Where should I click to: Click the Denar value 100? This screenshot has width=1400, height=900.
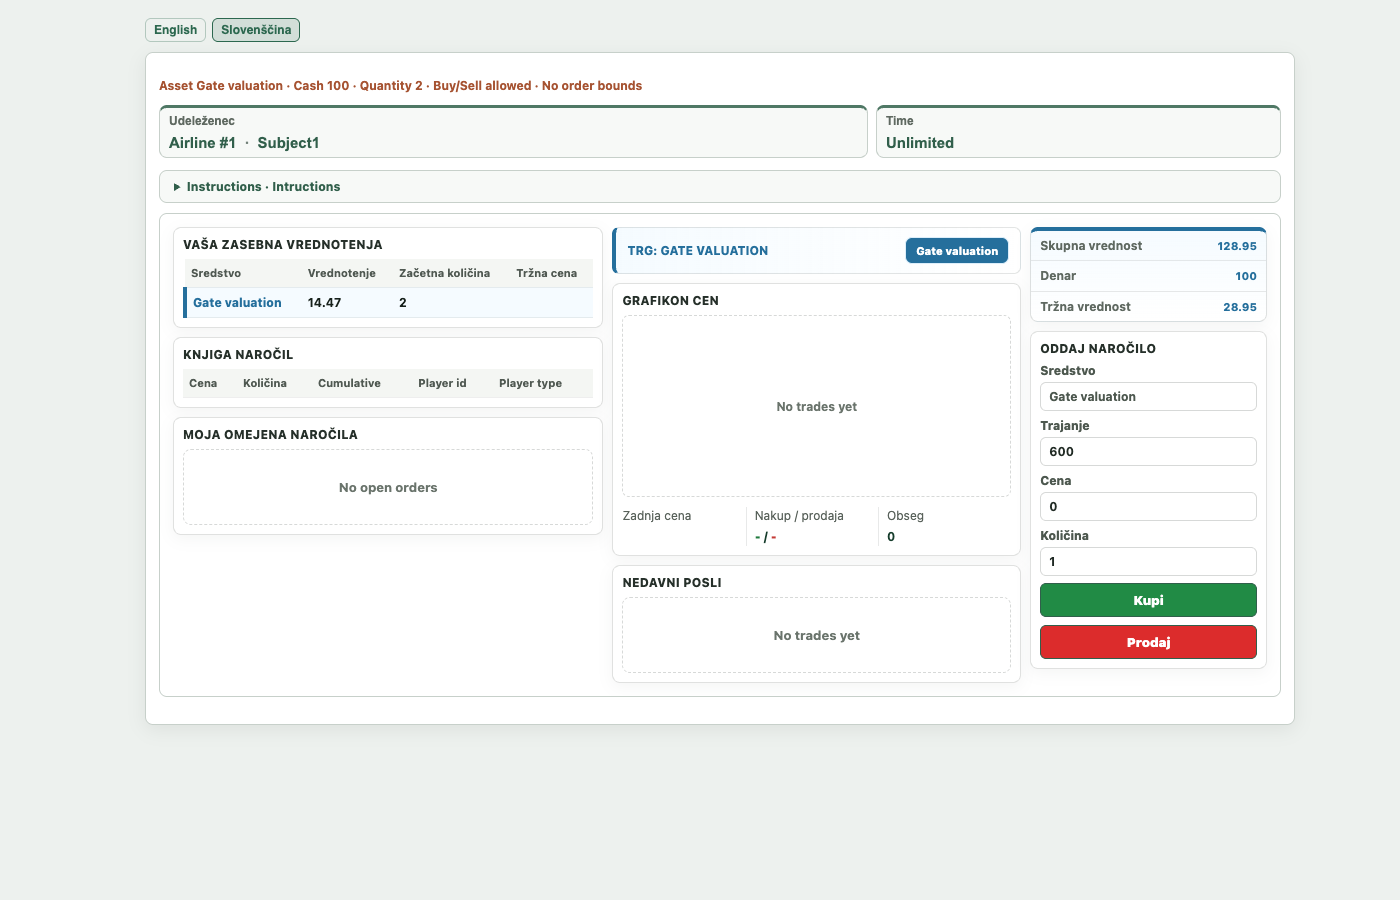(1246, 276)
